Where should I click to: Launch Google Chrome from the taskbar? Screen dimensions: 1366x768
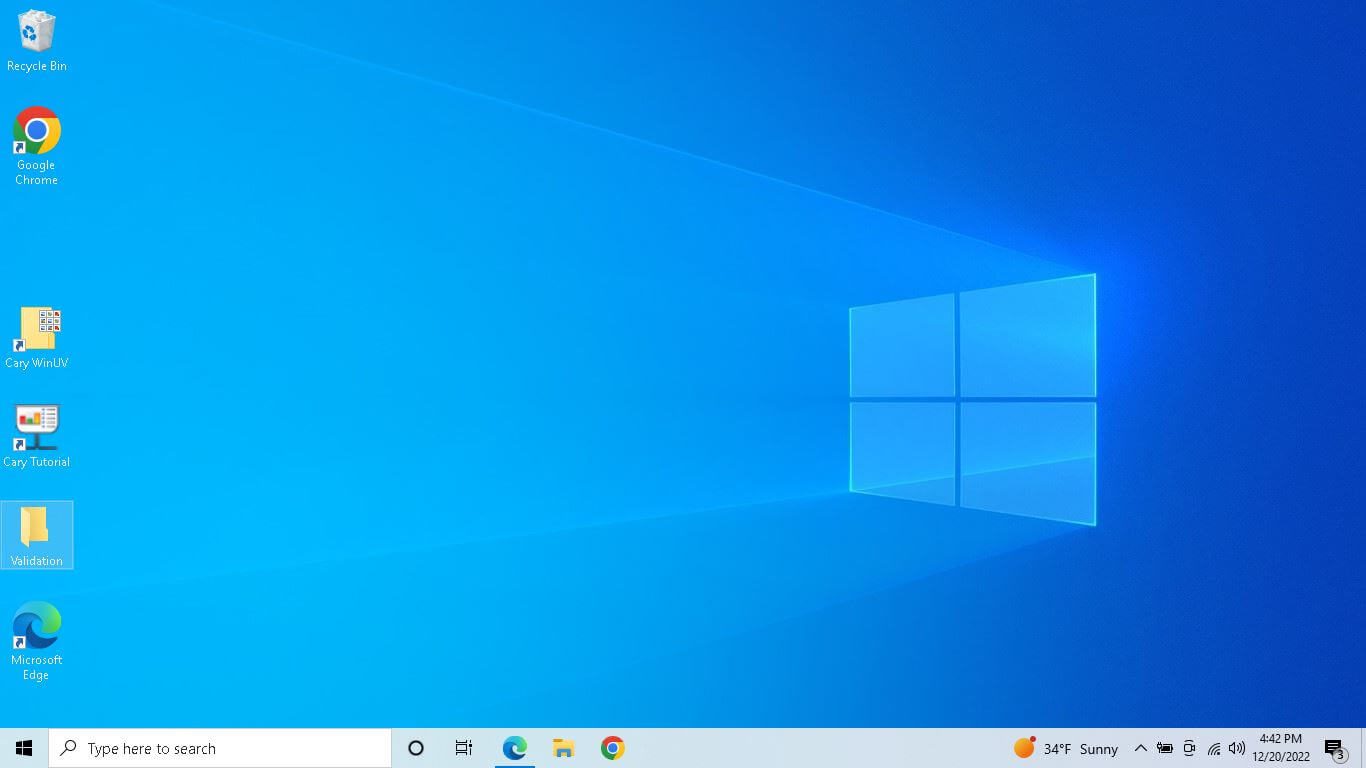click(x=612, y=748)
